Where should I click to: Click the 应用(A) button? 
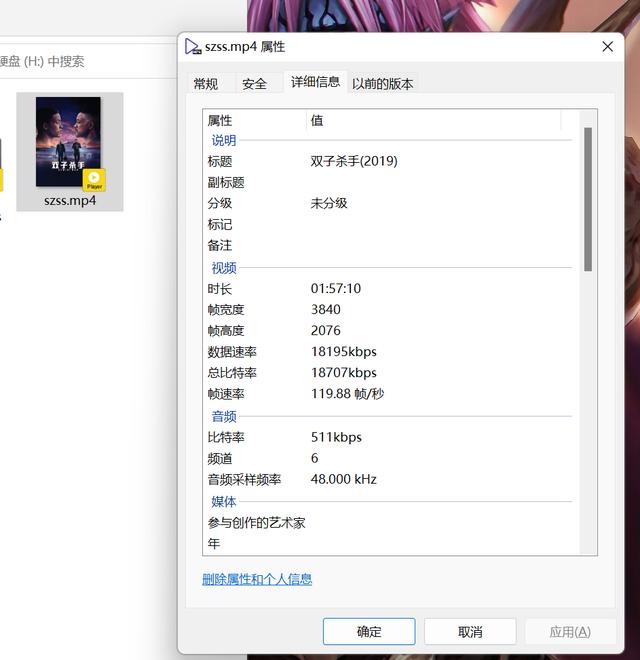pos(570,631)
